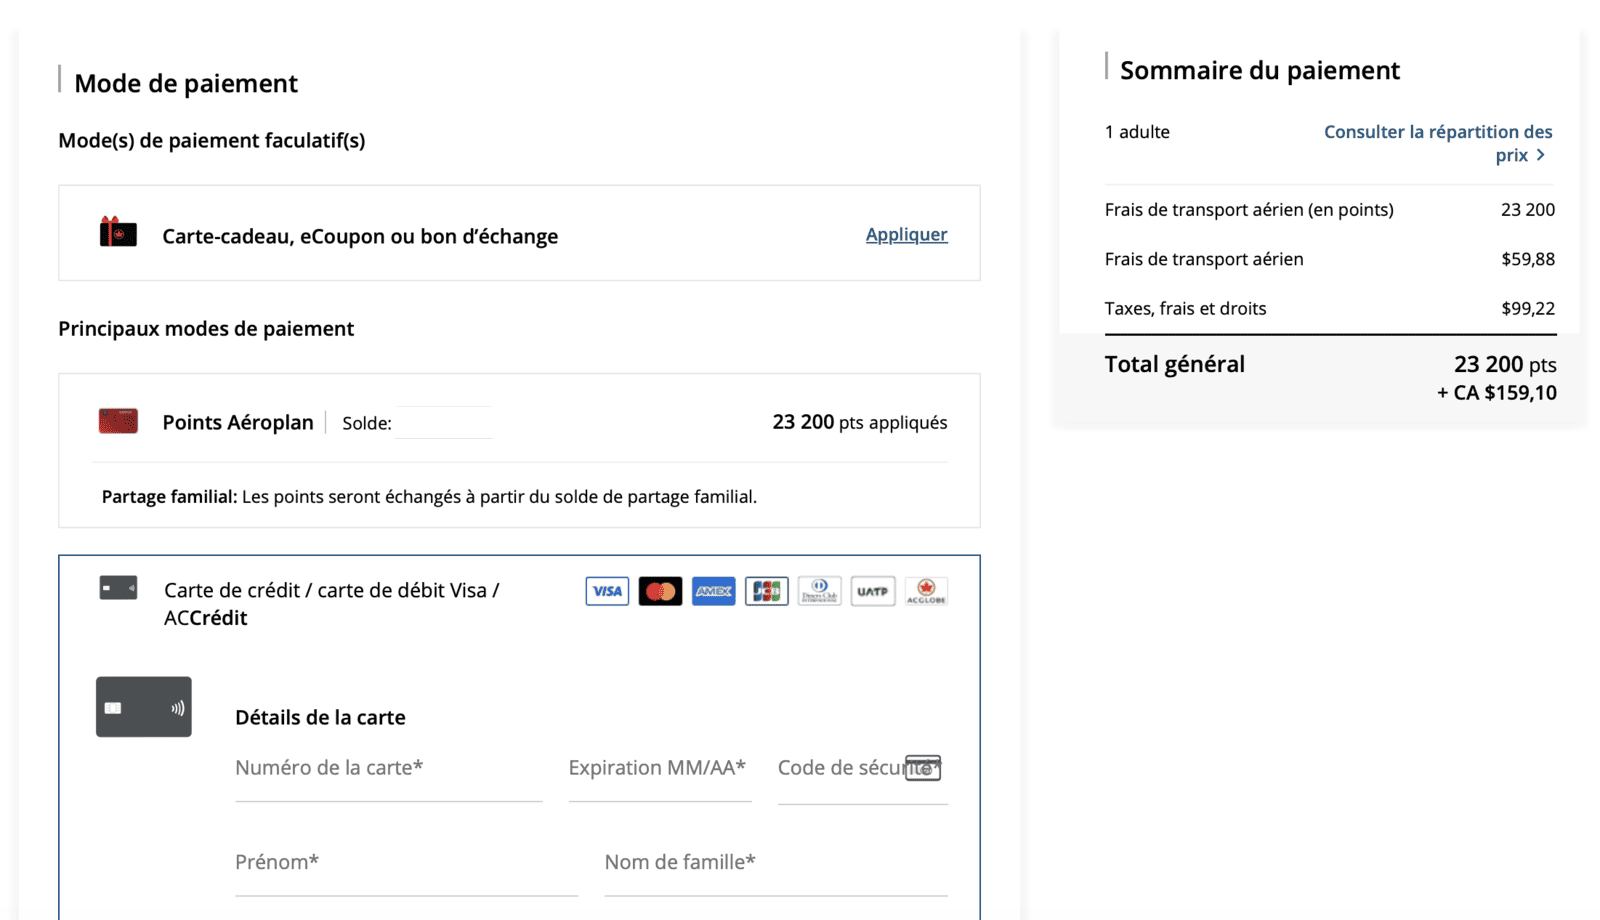Click the chevron after prix
The image size is (1600, 920).
click(x=1541, y=155)
